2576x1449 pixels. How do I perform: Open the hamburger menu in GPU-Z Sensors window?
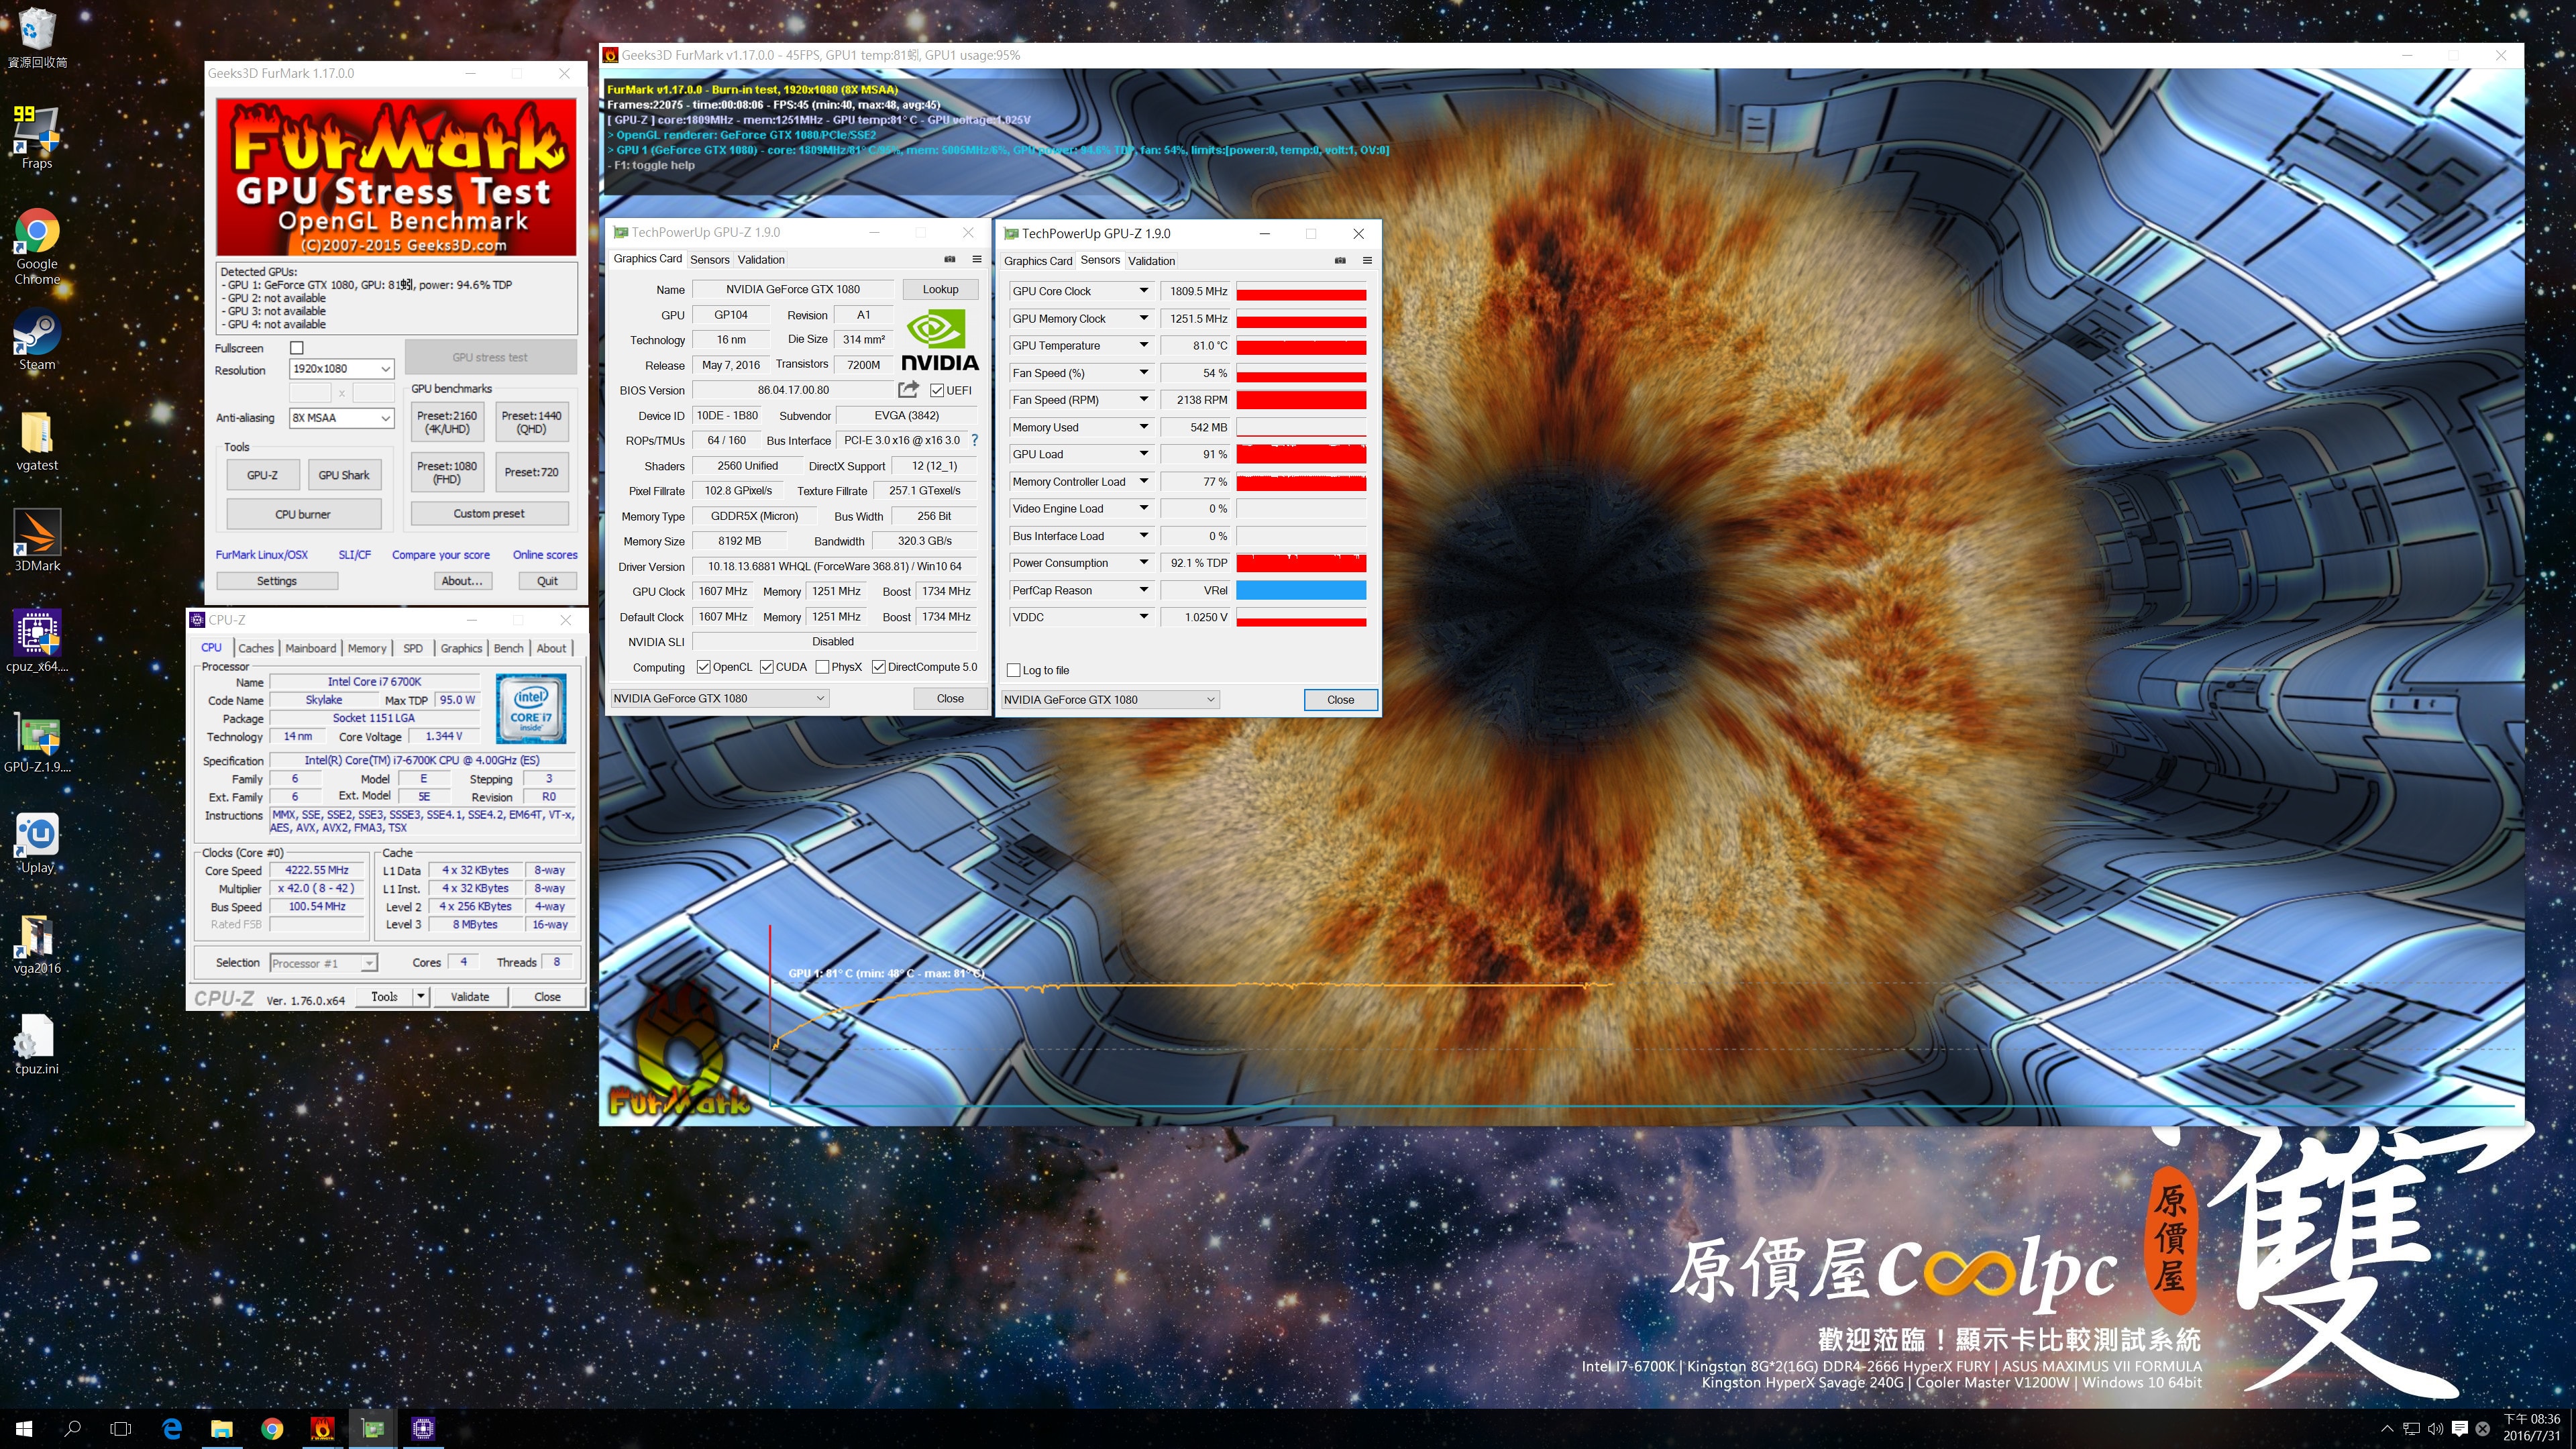[x=1367, y=260]
